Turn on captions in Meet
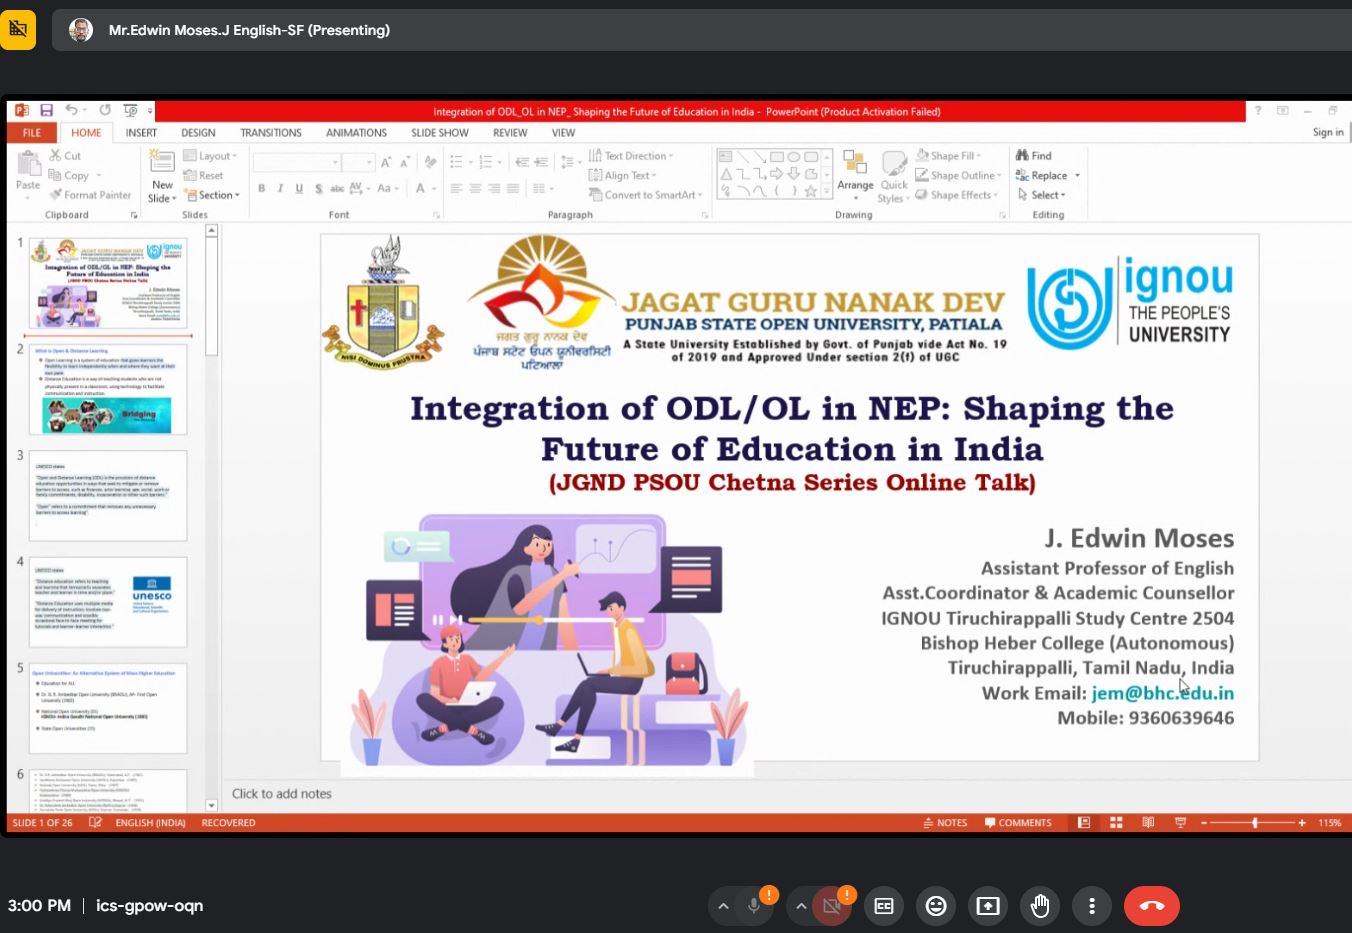This screenshot has height=933, width=1352. 884,906
